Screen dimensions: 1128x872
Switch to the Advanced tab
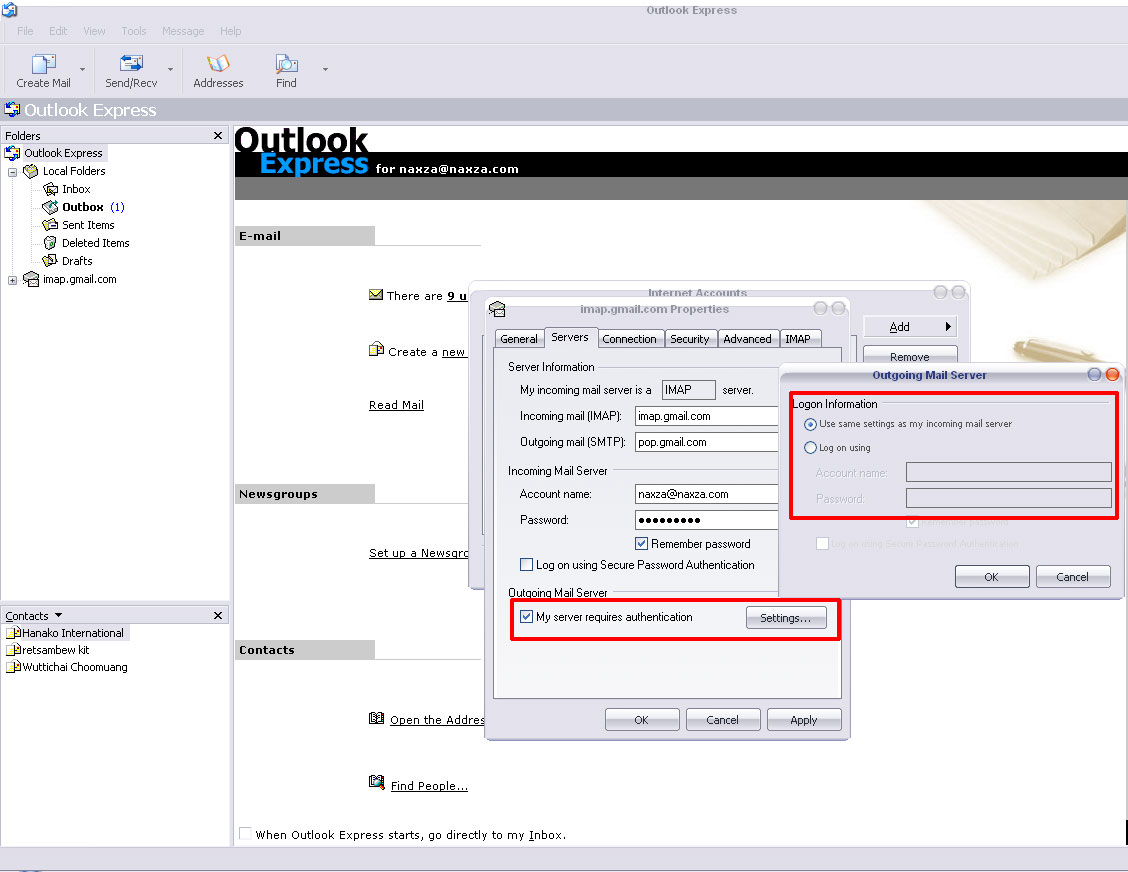[747, 339]
